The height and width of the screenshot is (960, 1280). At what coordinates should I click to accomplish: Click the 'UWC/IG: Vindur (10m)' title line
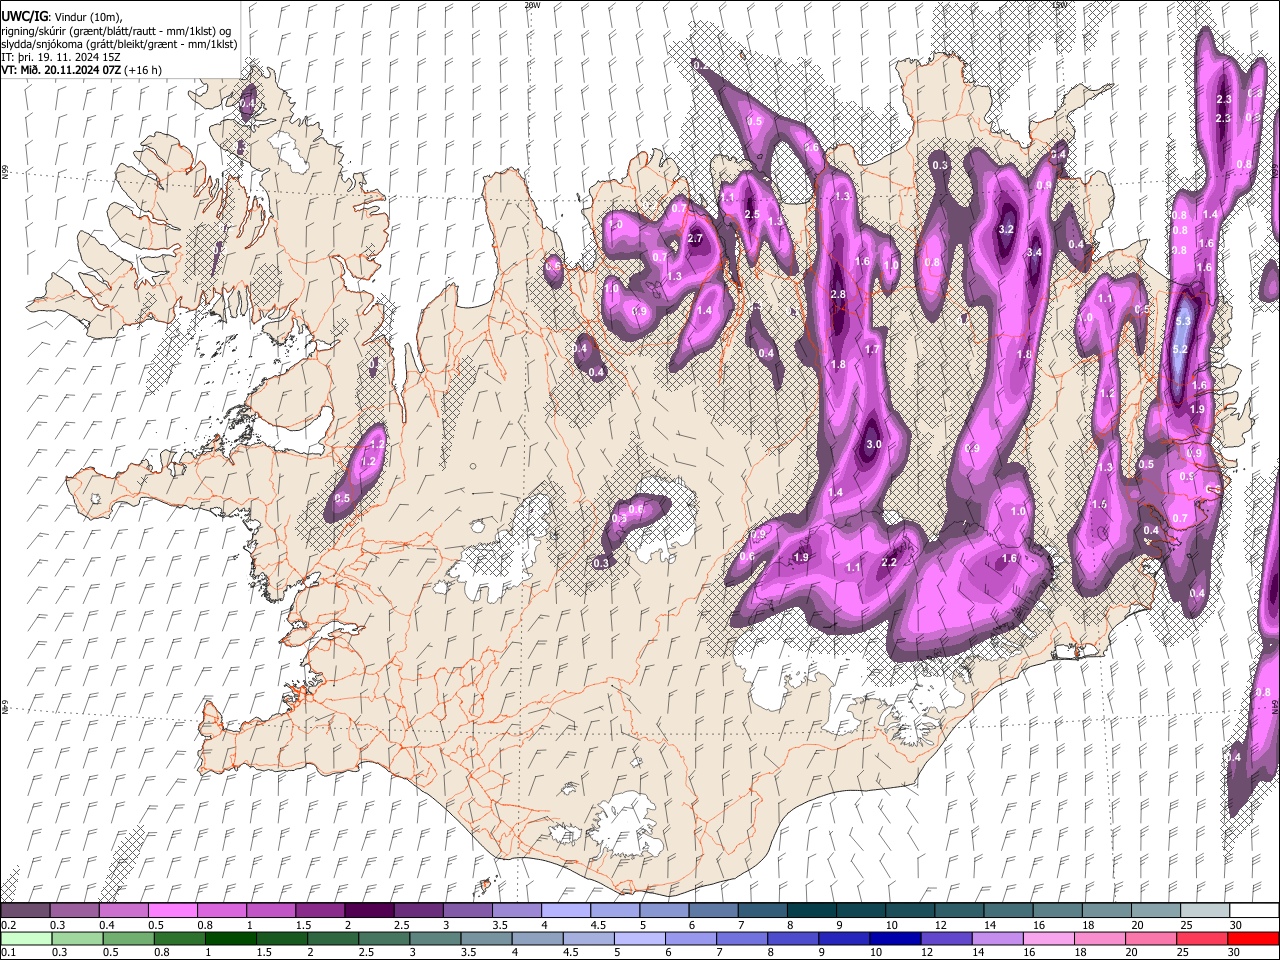coord(62,17)
